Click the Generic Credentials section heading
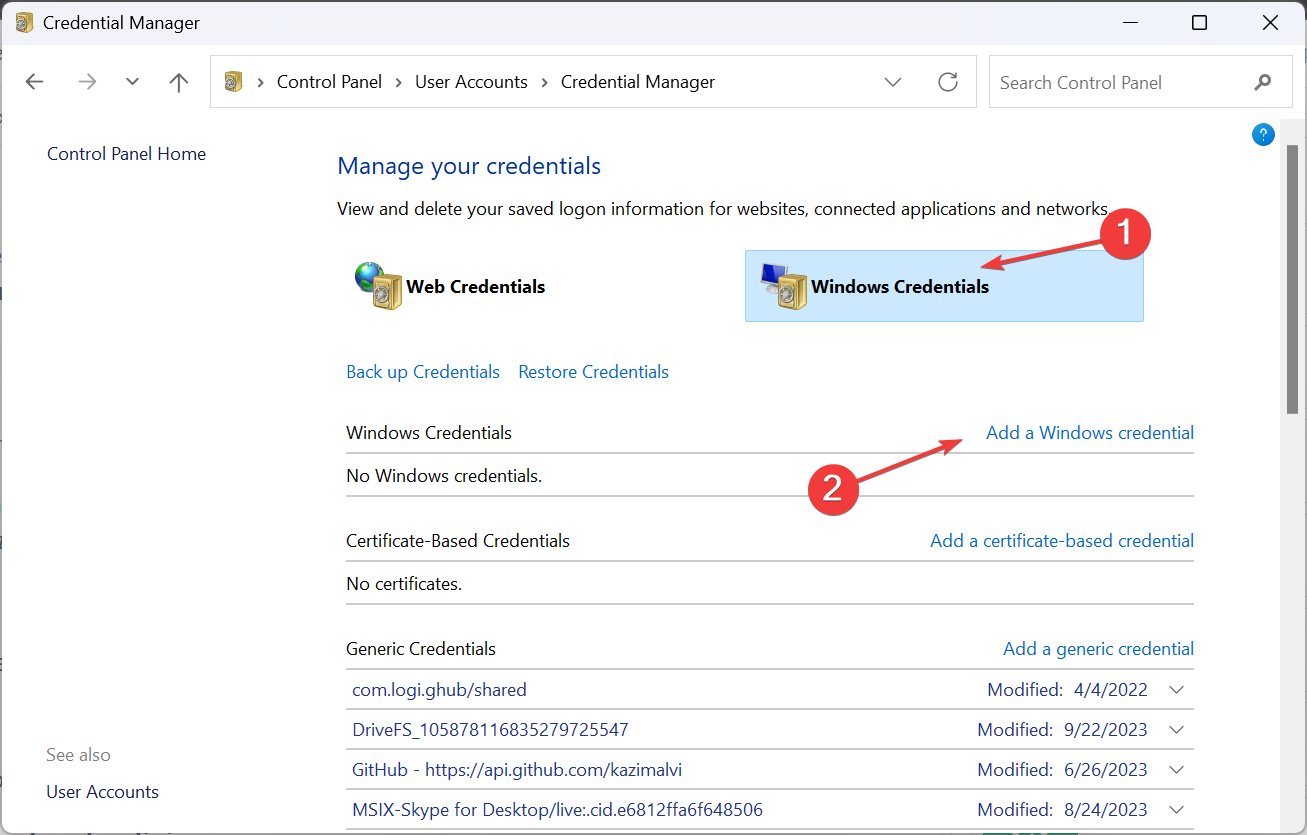The height and width of the screenshot is (835, 1307). (421, 649)
